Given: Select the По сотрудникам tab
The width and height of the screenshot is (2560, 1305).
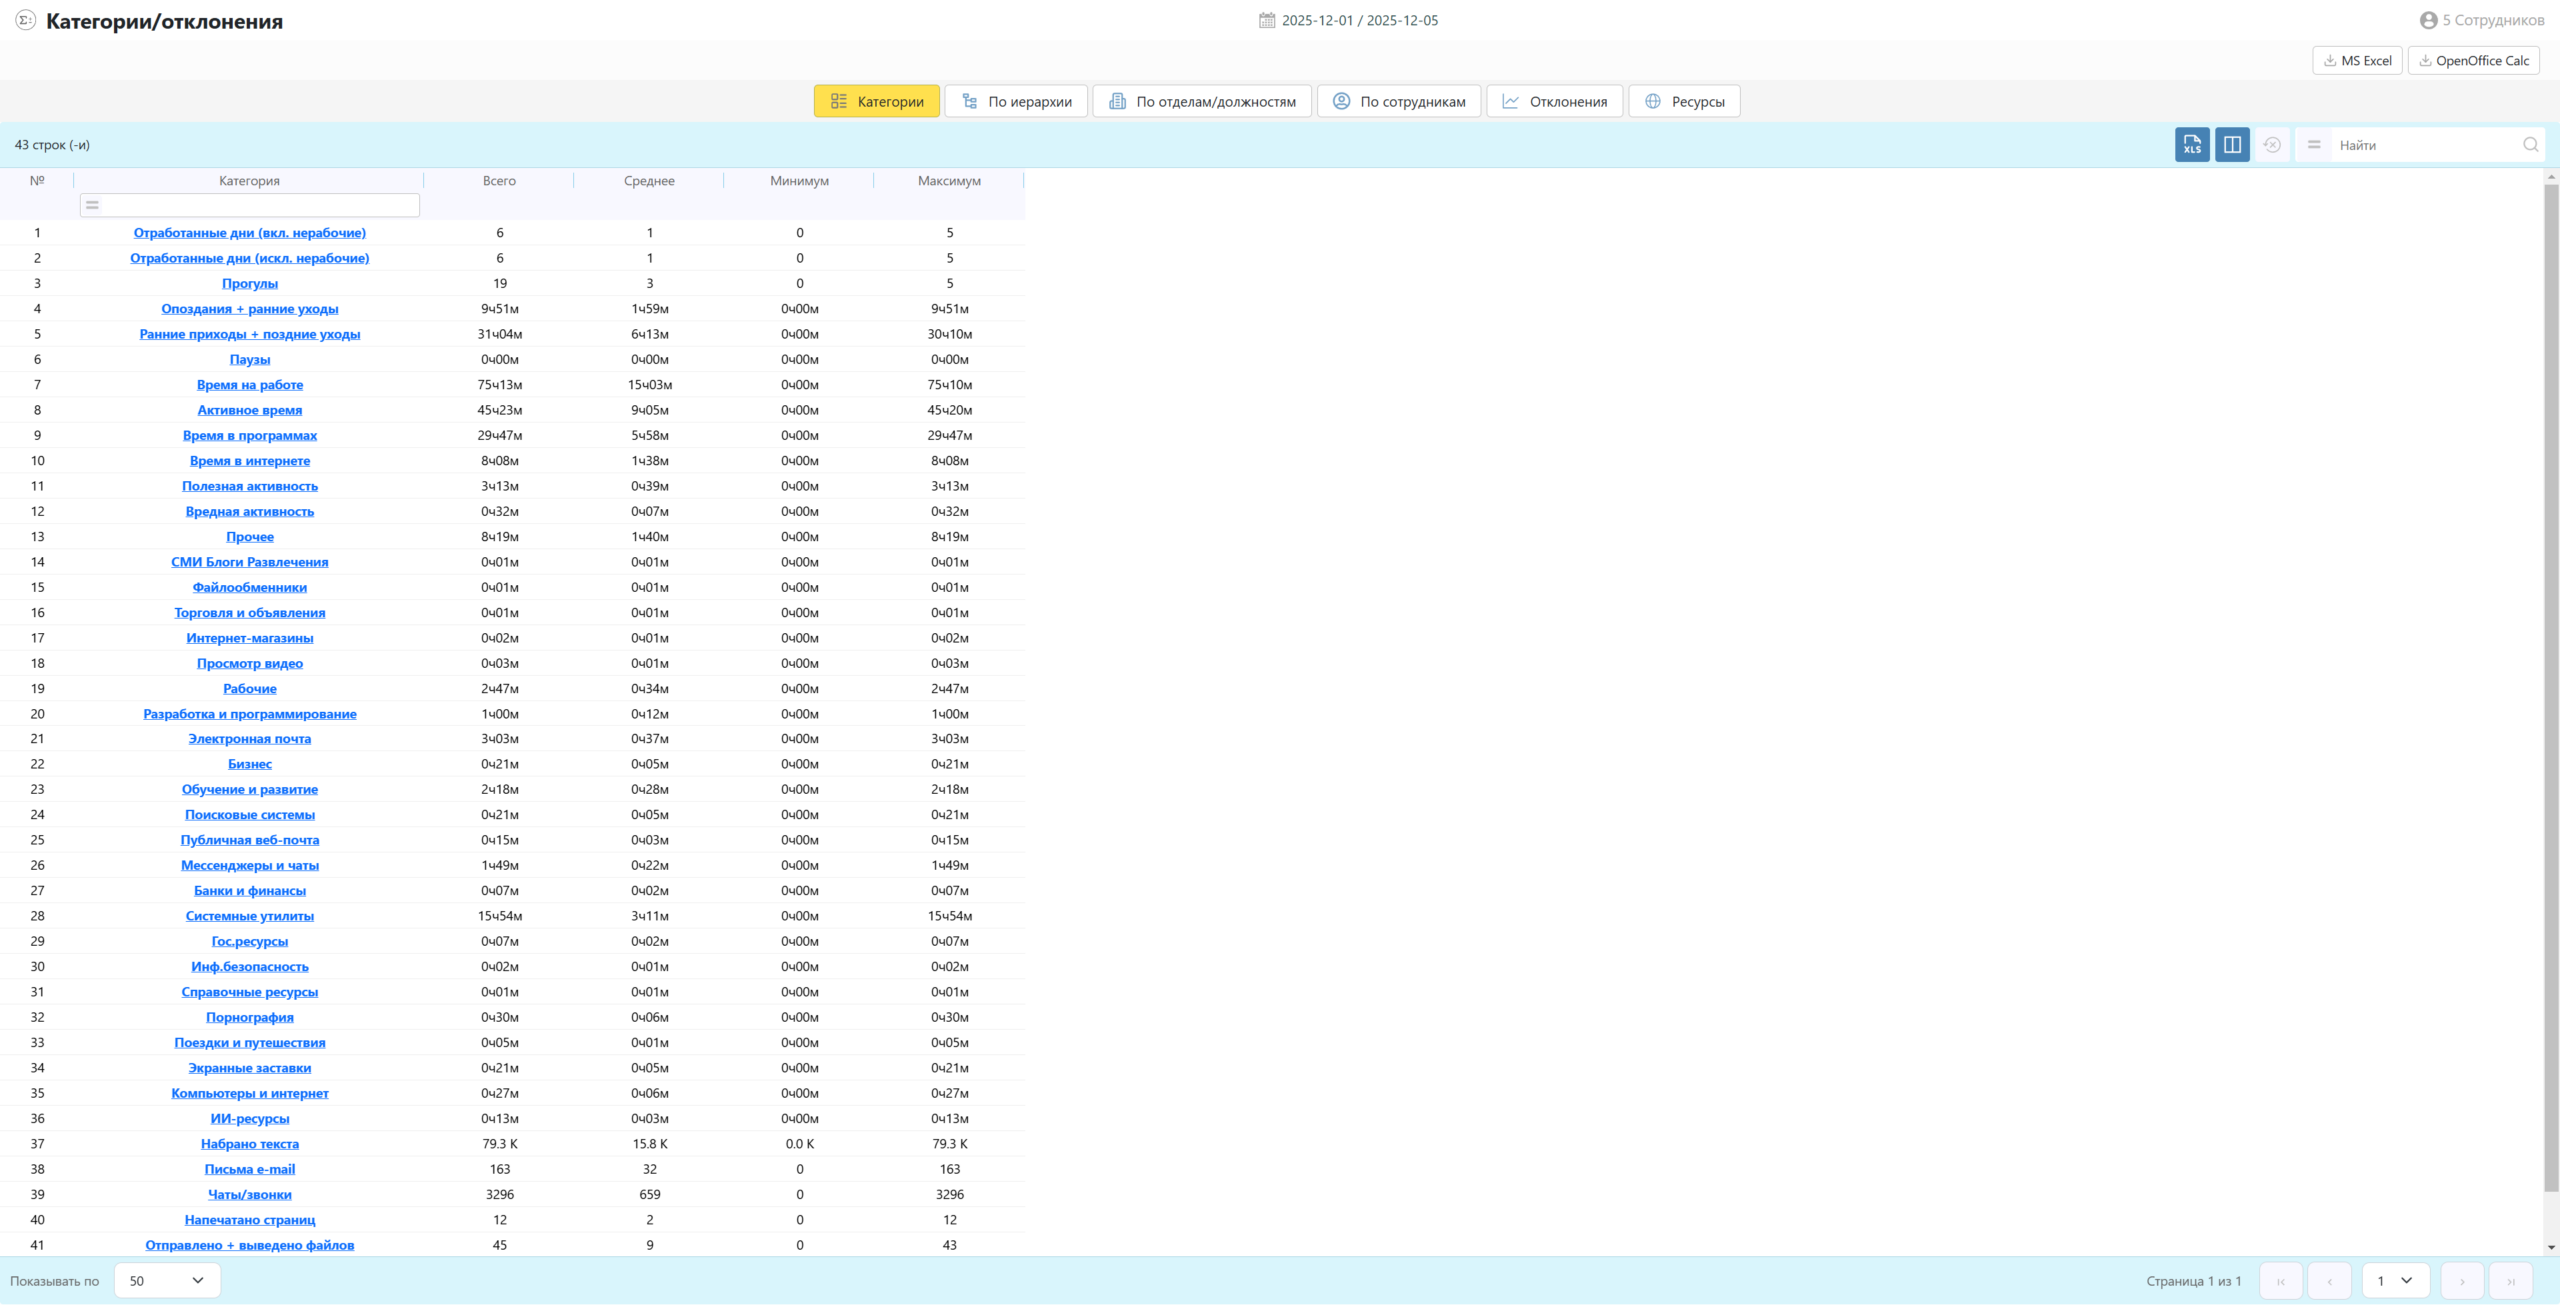Looking at the screenshot, I should pos(1398,101).
